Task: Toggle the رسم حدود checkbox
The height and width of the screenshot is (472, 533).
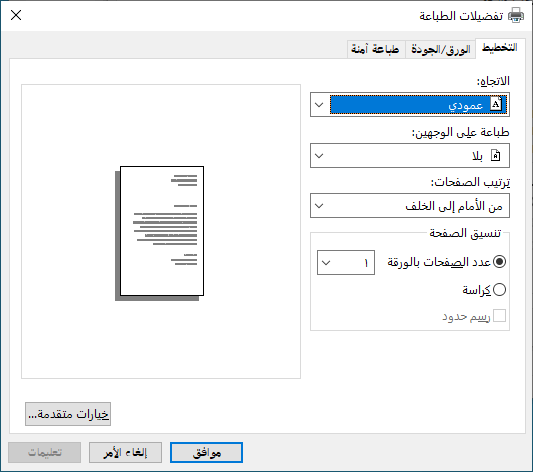Action: click(499, 316)
